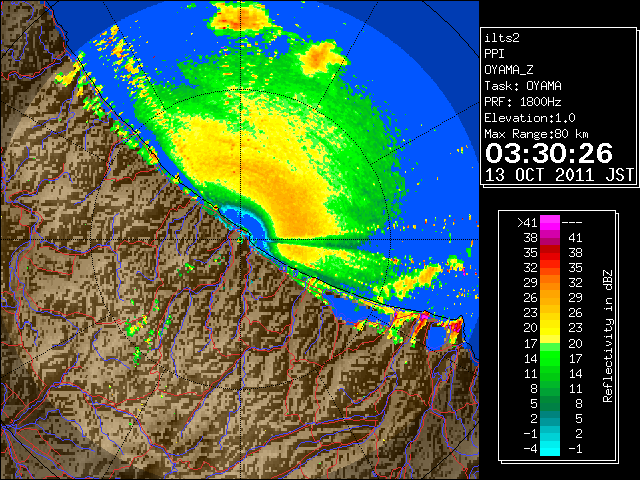The width and height of the screenshot is (640, 480).
Task: Click the "Max Range:80 km" text
Action: pyautogui.click(x=536, y=134)
